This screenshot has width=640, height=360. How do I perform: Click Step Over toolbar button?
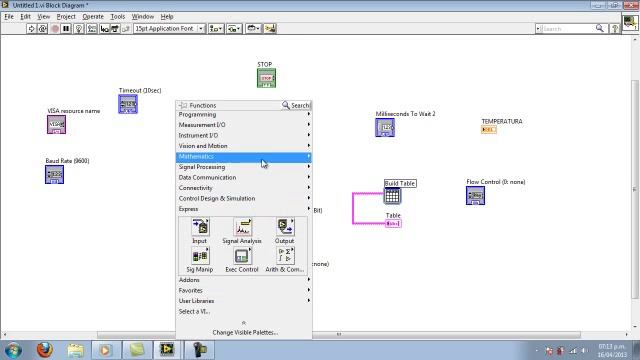point(115,29)
